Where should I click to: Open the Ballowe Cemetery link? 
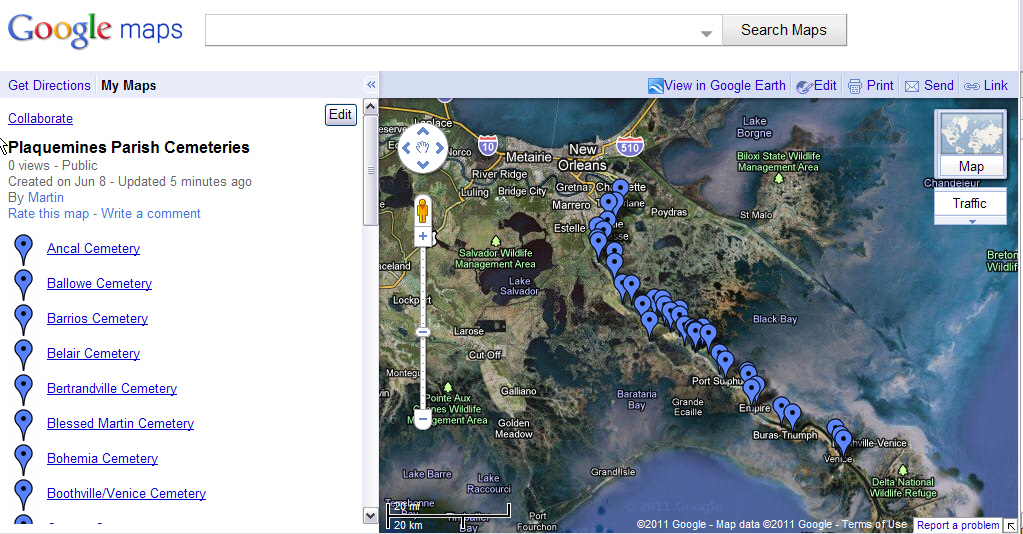tap(99, 283)
